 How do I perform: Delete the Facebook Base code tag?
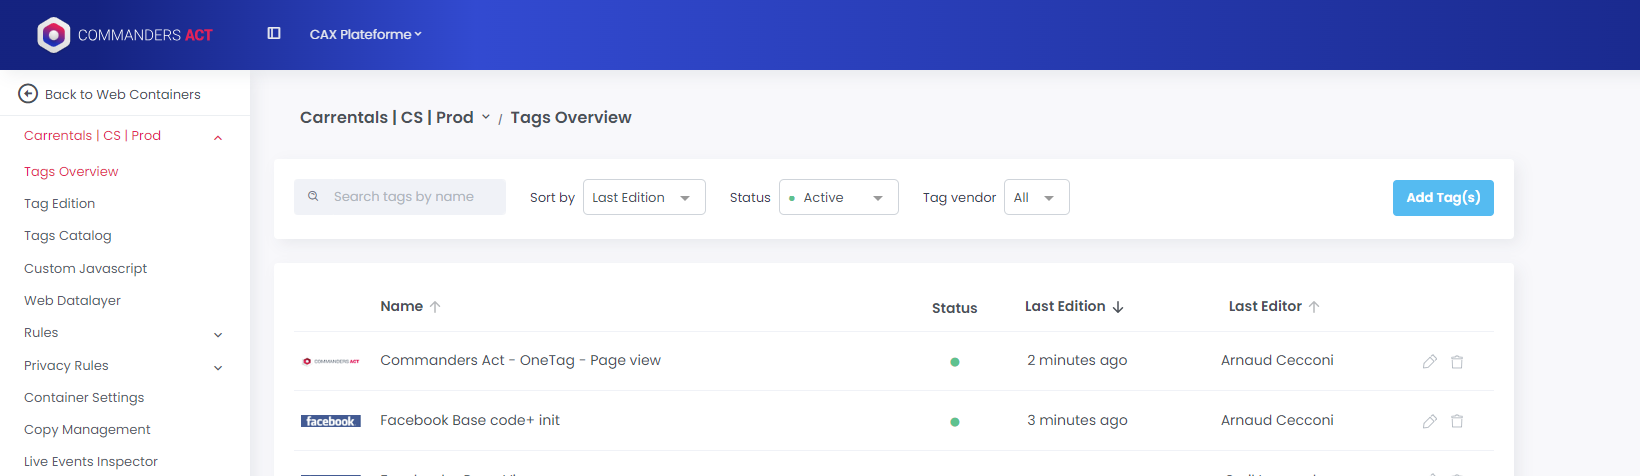pos(1457,422)
